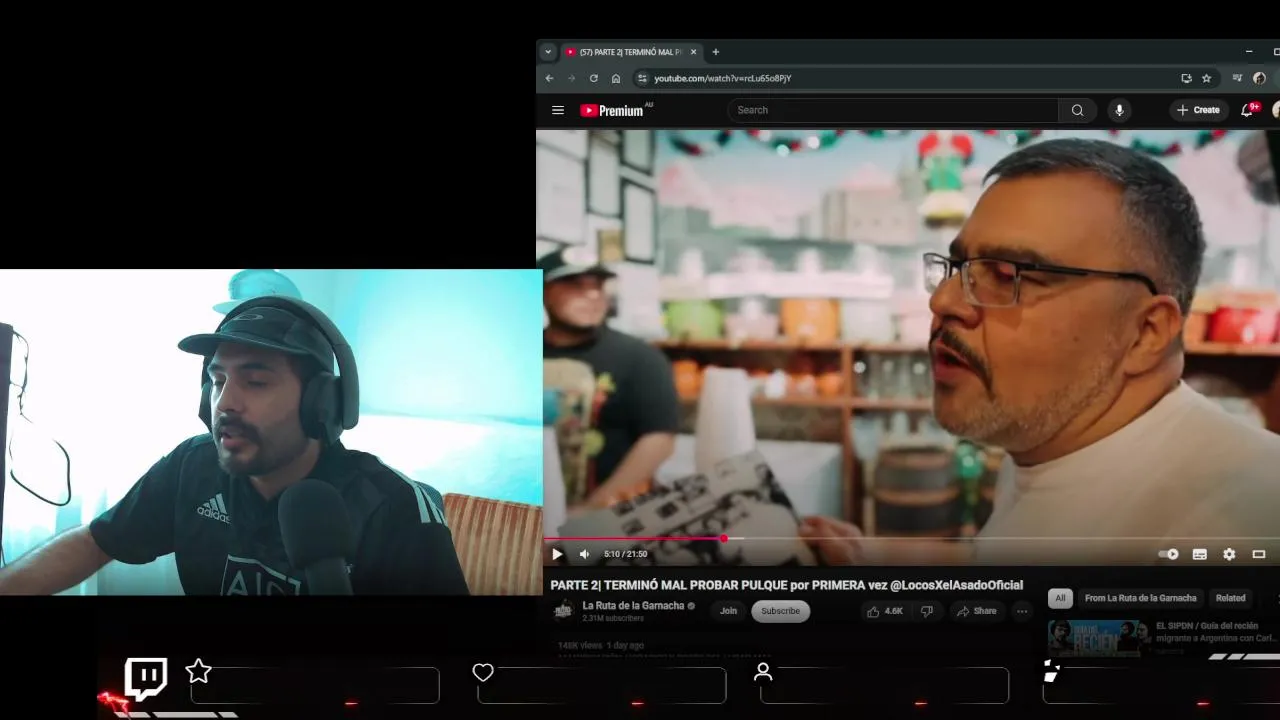Viewport: 1280px width, 720px height.
Task: Toggle subtitles/closed captions
Action: 1199,554
